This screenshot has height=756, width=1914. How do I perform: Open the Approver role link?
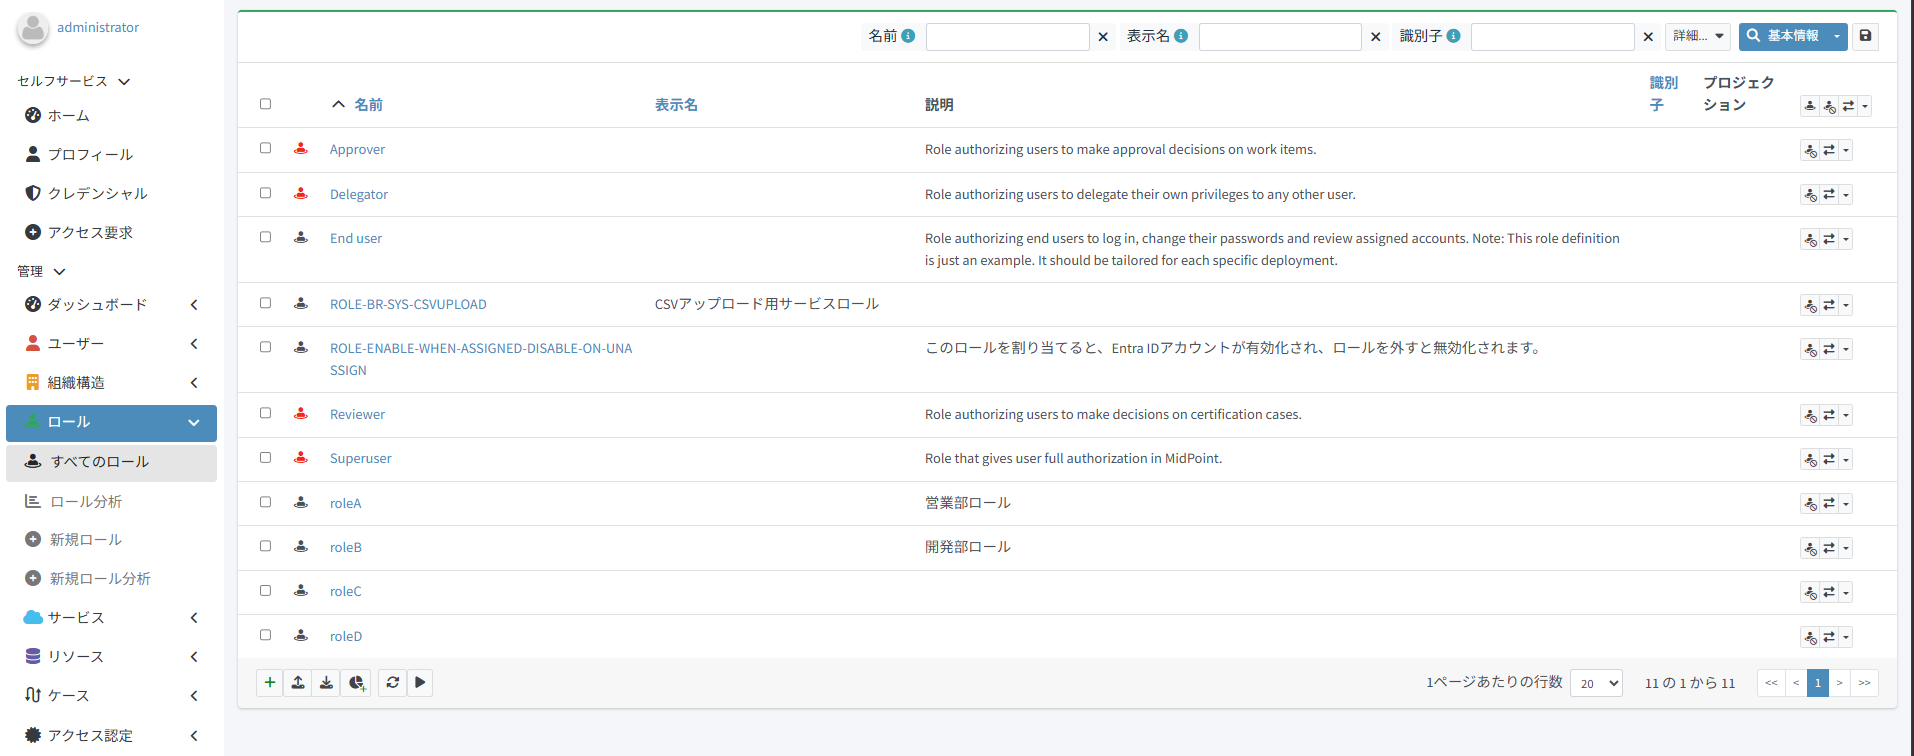[x=357, y=149]
